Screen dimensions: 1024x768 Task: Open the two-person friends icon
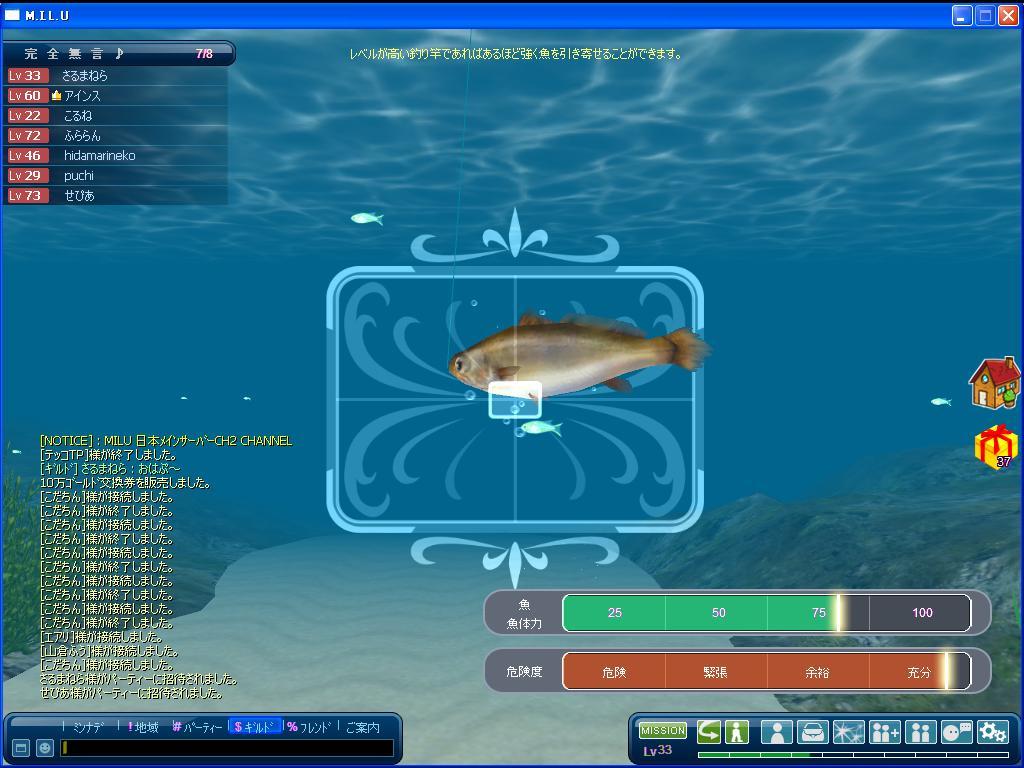click(x=921, y=732)
